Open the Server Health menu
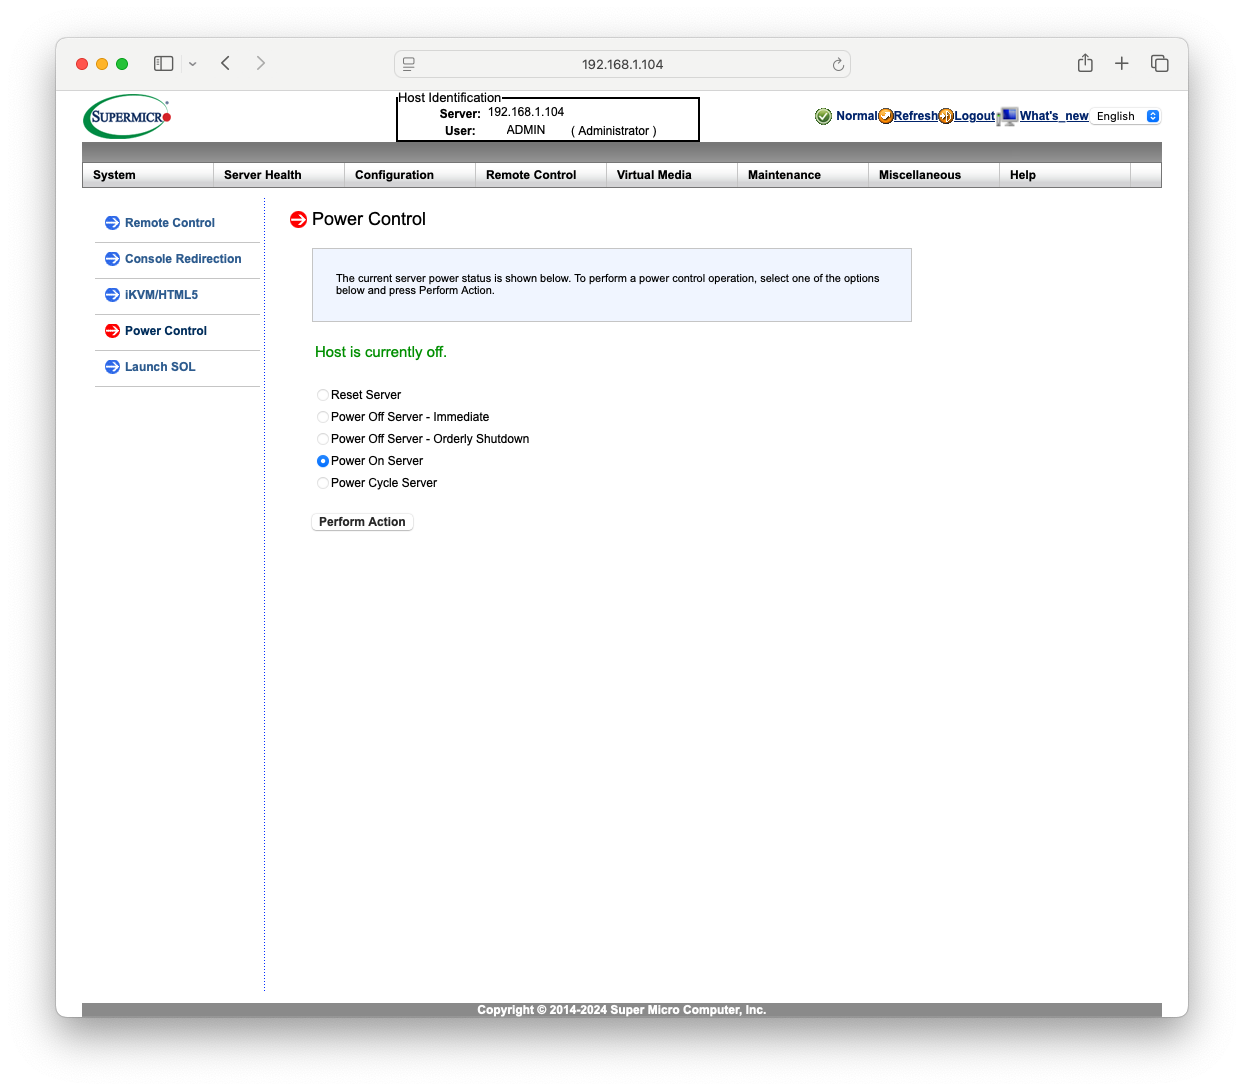This screenshot has height=1091, width=1244. click(x=262, y=175)
